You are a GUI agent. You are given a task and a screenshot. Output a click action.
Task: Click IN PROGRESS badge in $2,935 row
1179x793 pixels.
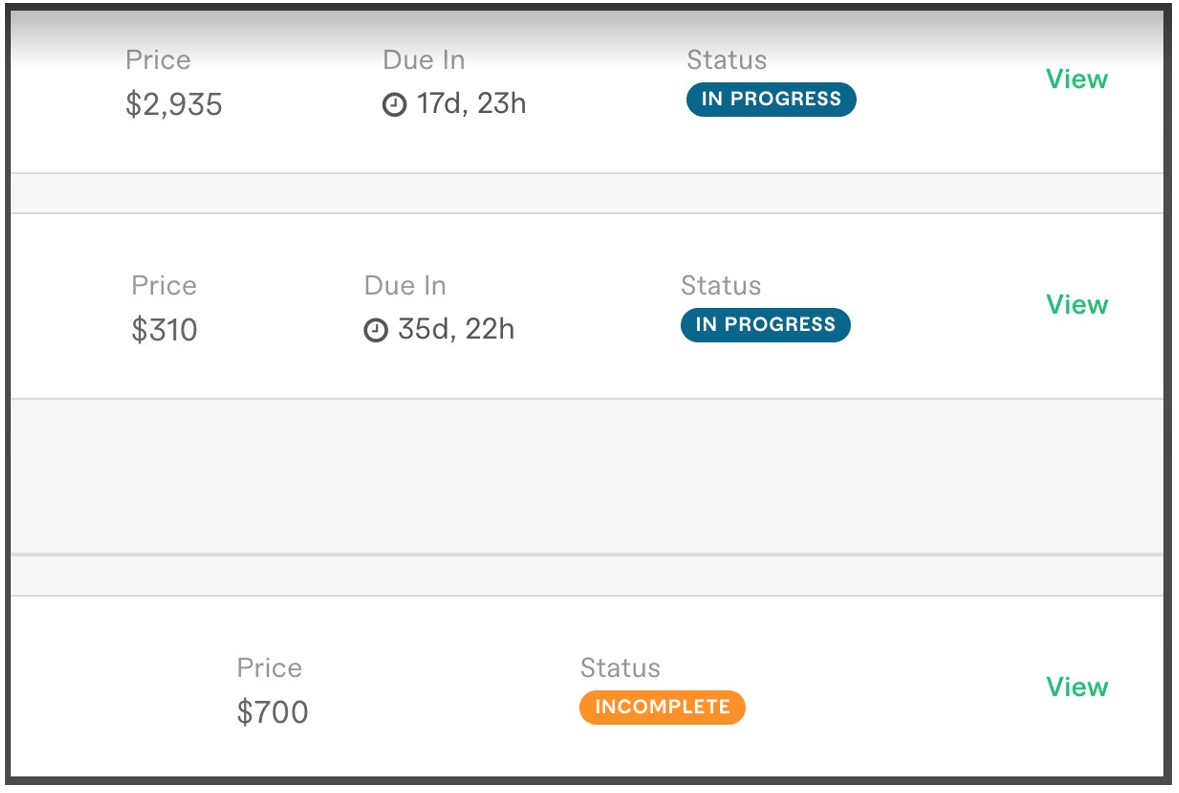770,99
